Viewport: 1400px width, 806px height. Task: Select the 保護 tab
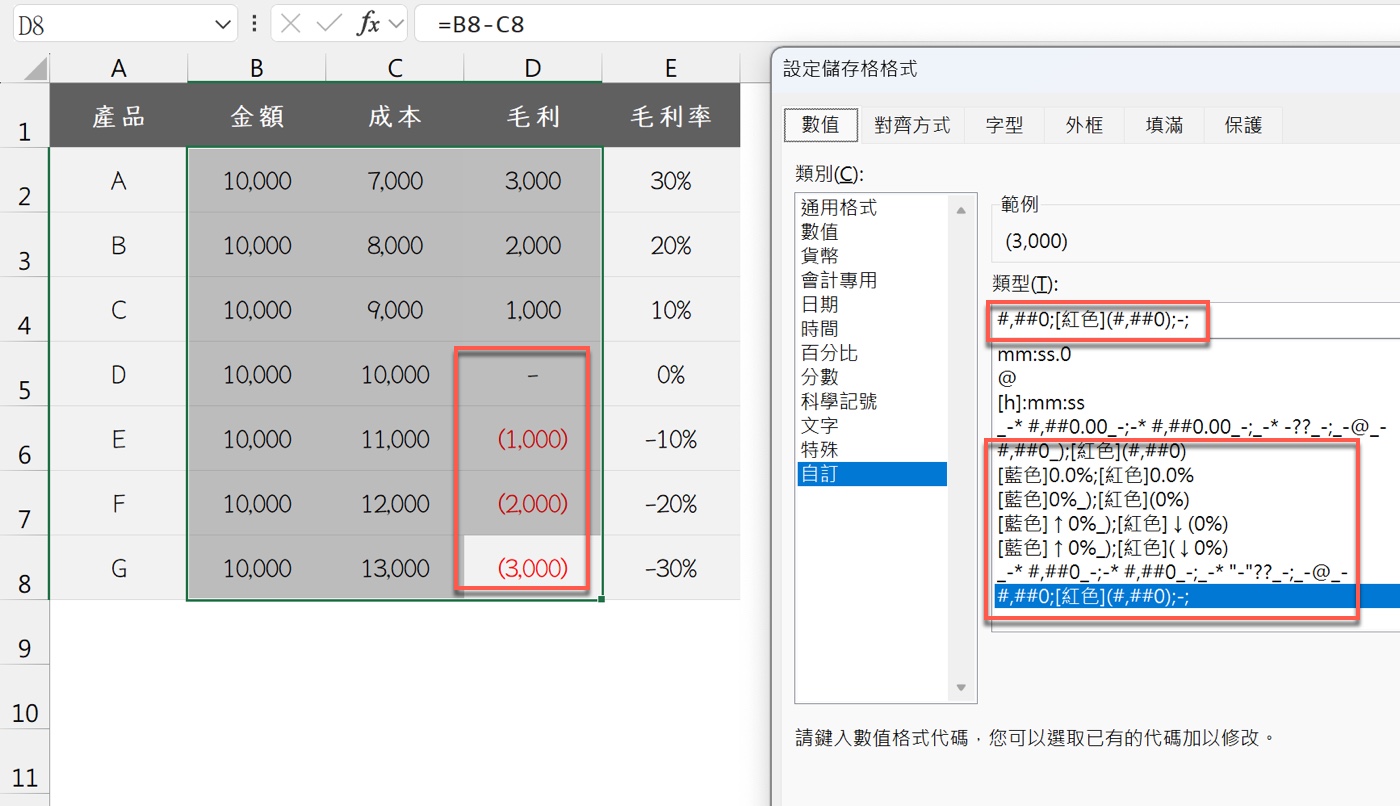point(1242,124)
